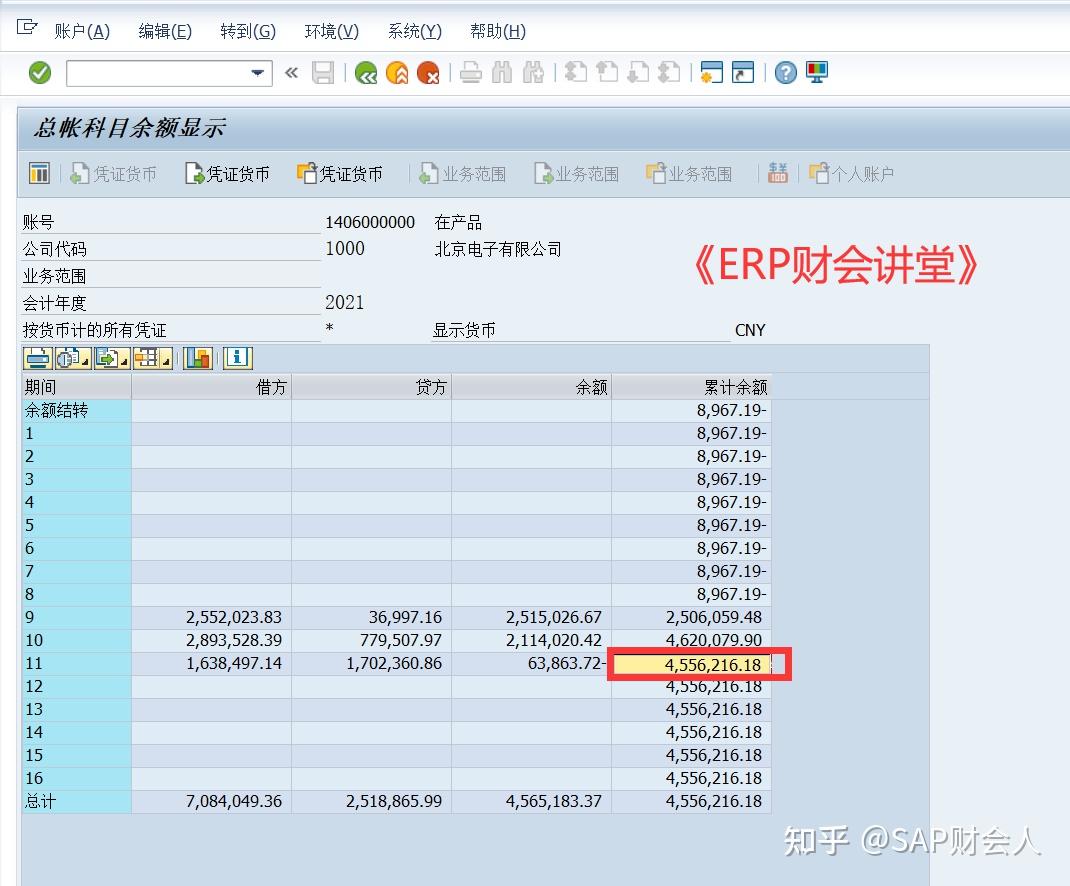Click the green Back arrow icon
The height and width of the screenshot is (886, 1070).
366,72
